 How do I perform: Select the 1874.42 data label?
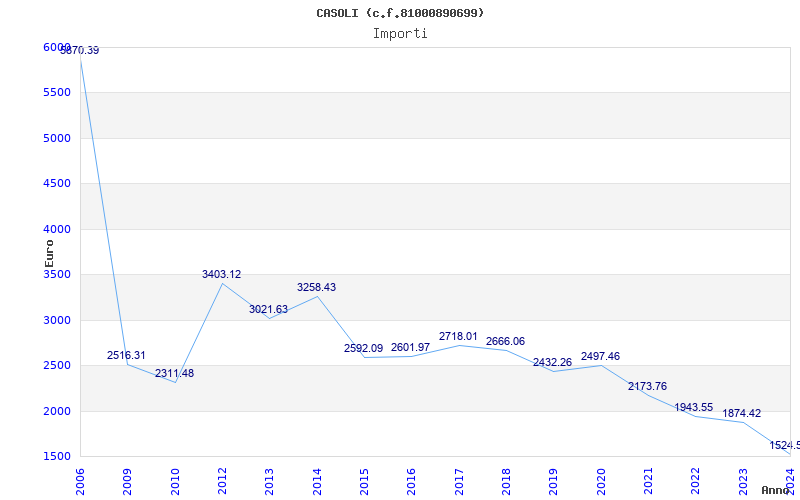pyautogui.click(x=741, y=414)
